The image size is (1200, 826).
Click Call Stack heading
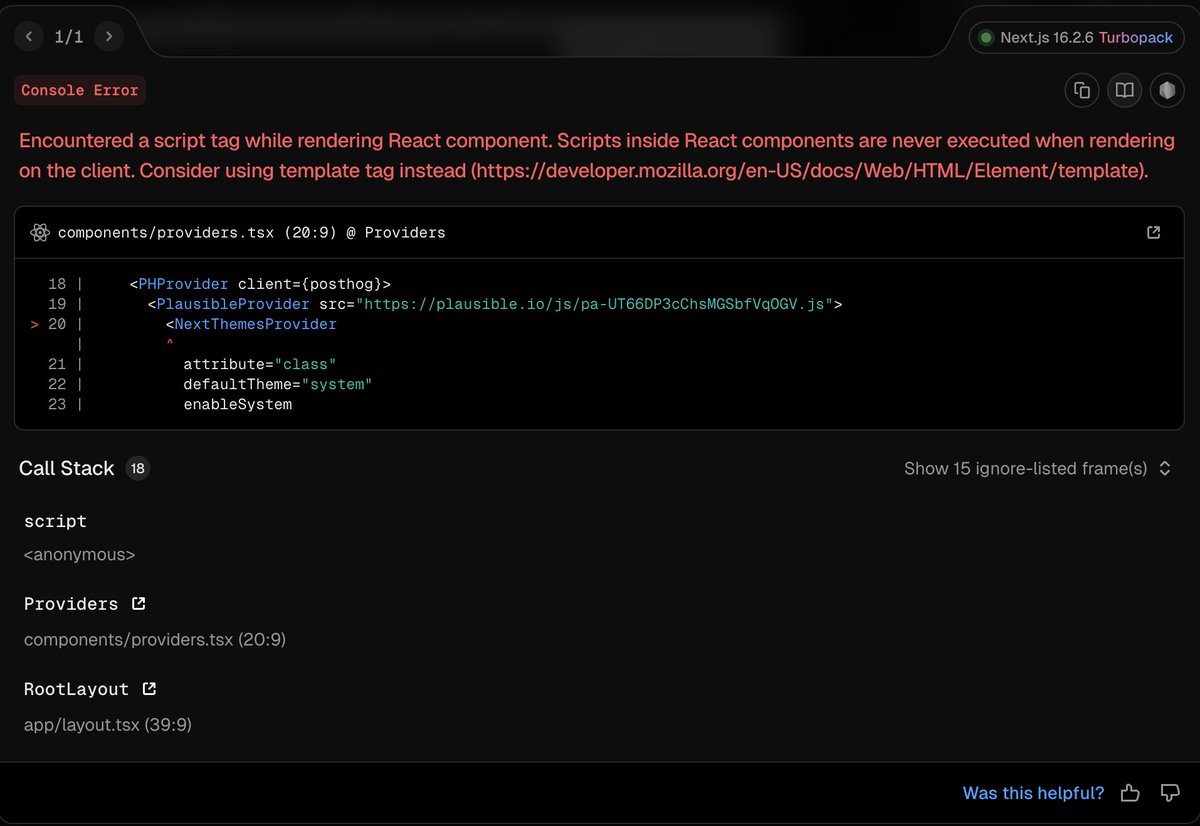(67, 468)
